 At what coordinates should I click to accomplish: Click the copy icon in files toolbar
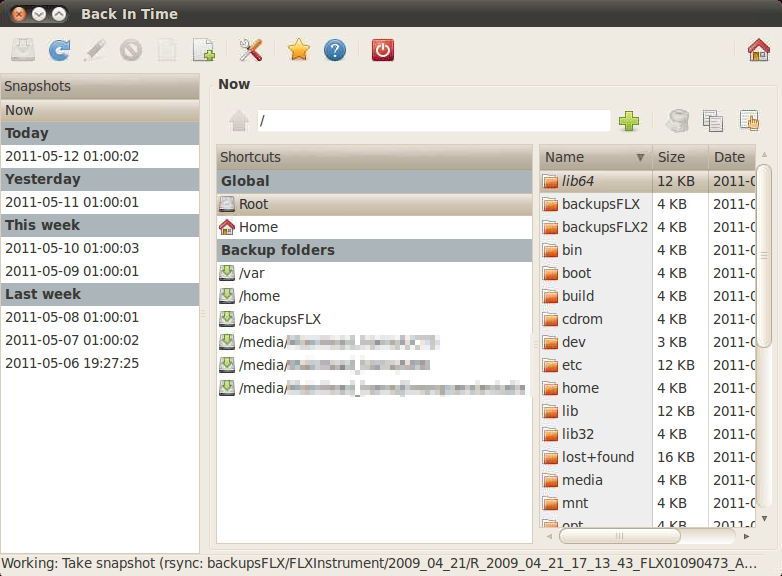tap(713, 121)
